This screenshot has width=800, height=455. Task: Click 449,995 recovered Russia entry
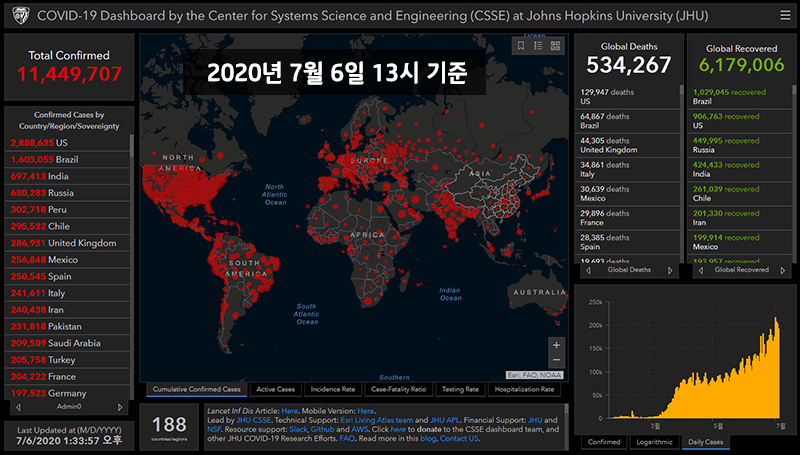pyautogui.click(x=740, y=145)
